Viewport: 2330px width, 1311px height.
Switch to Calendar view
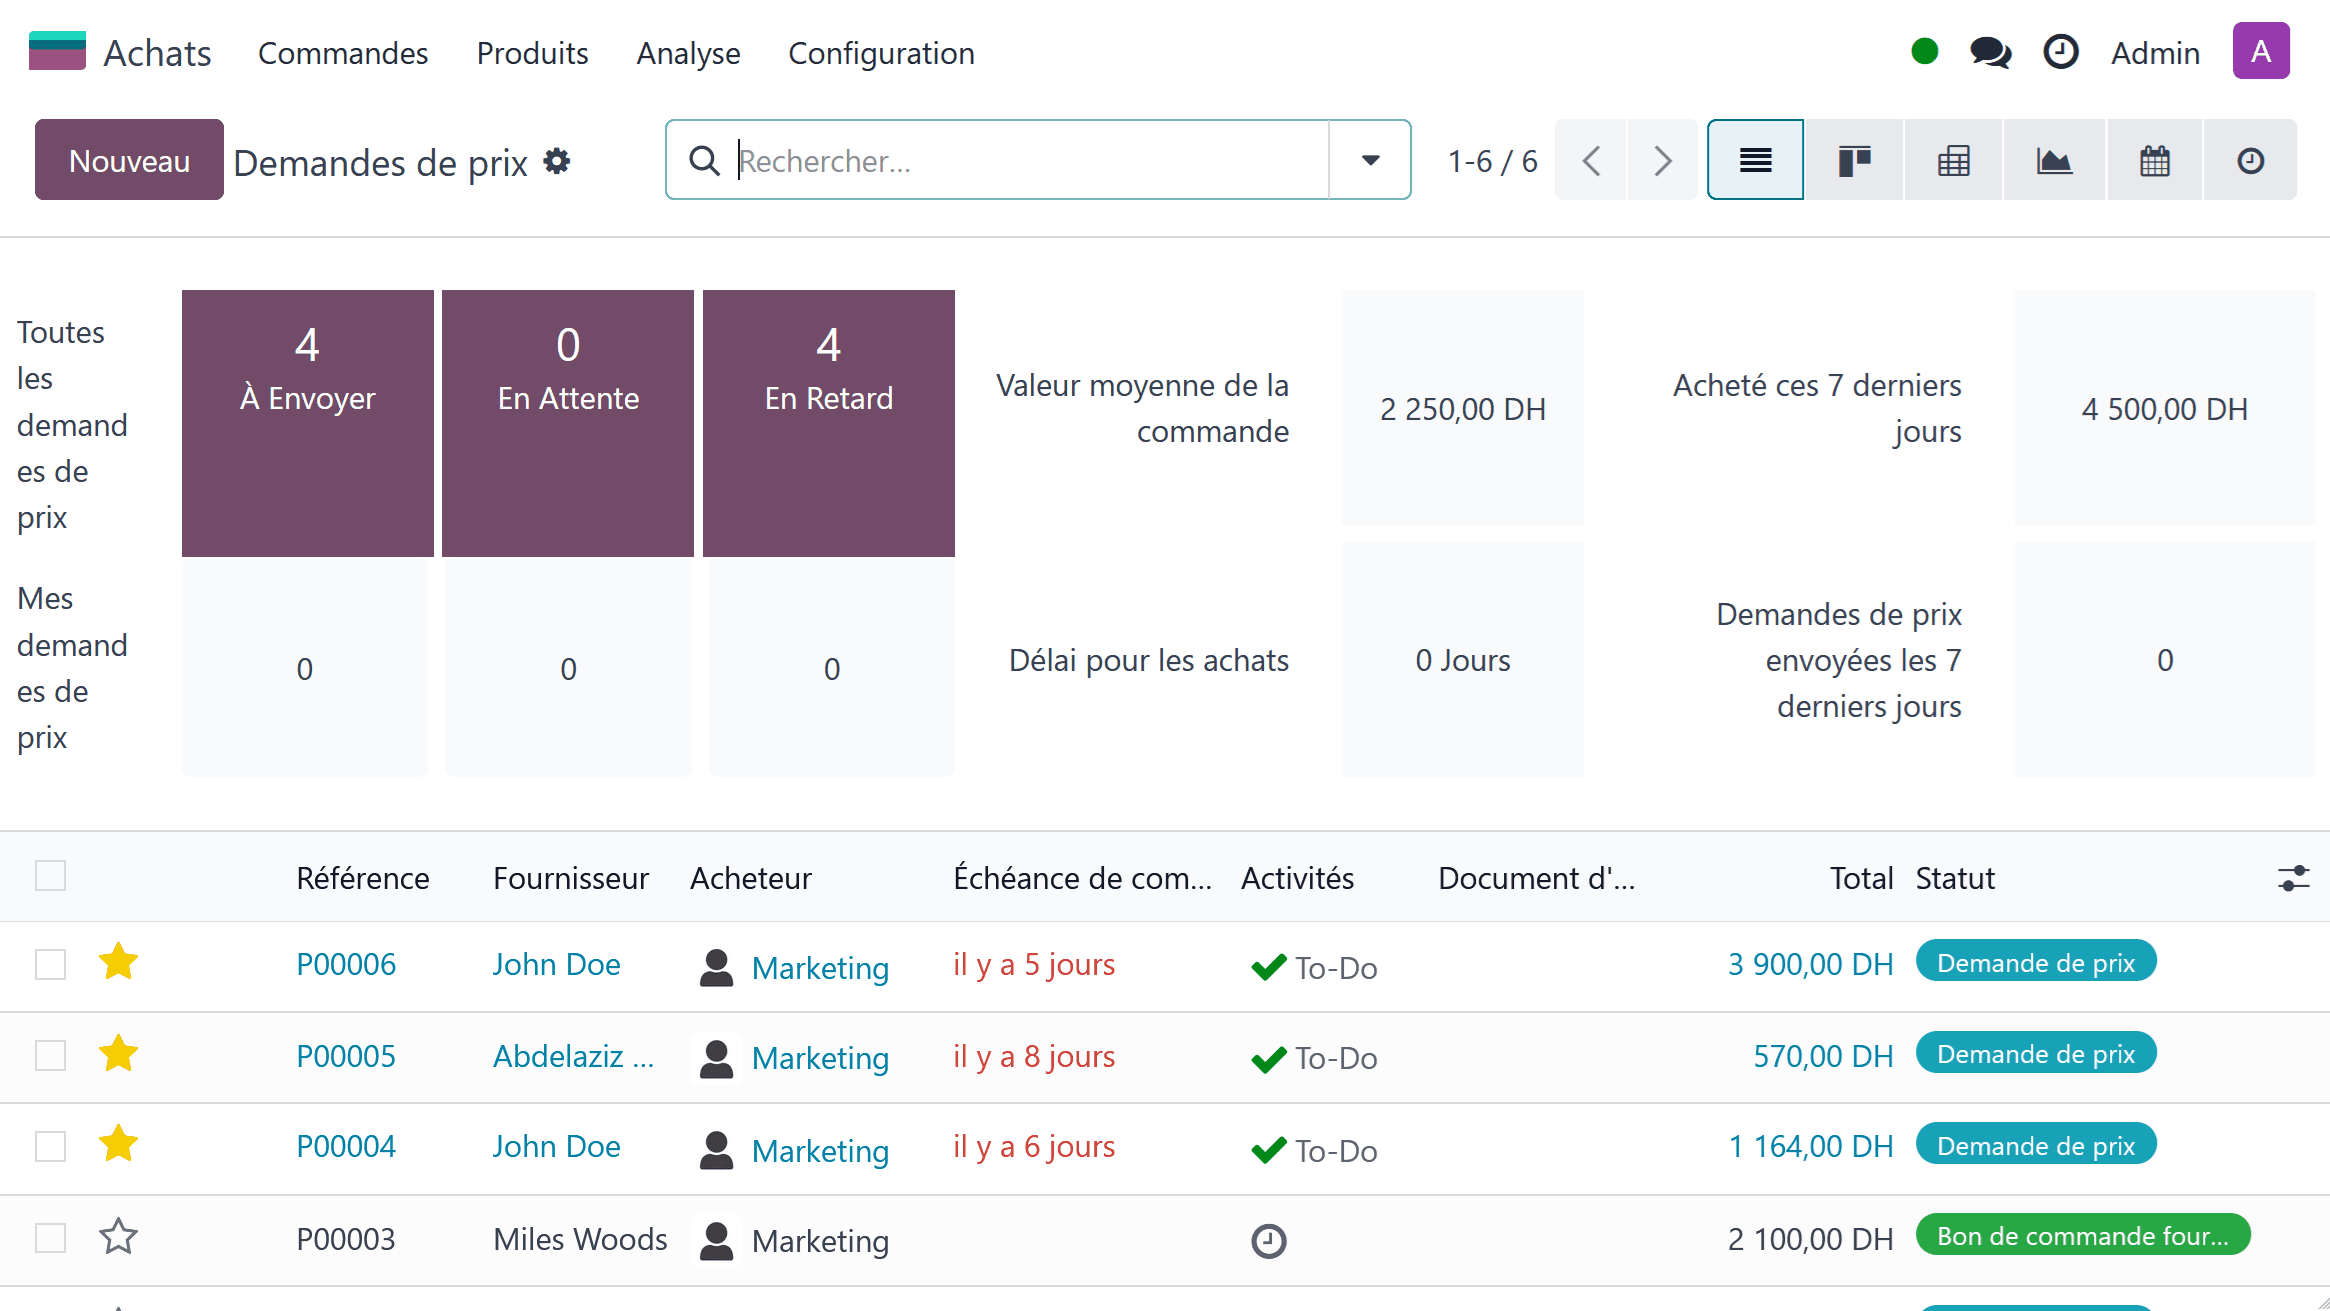click(2154, 160)
